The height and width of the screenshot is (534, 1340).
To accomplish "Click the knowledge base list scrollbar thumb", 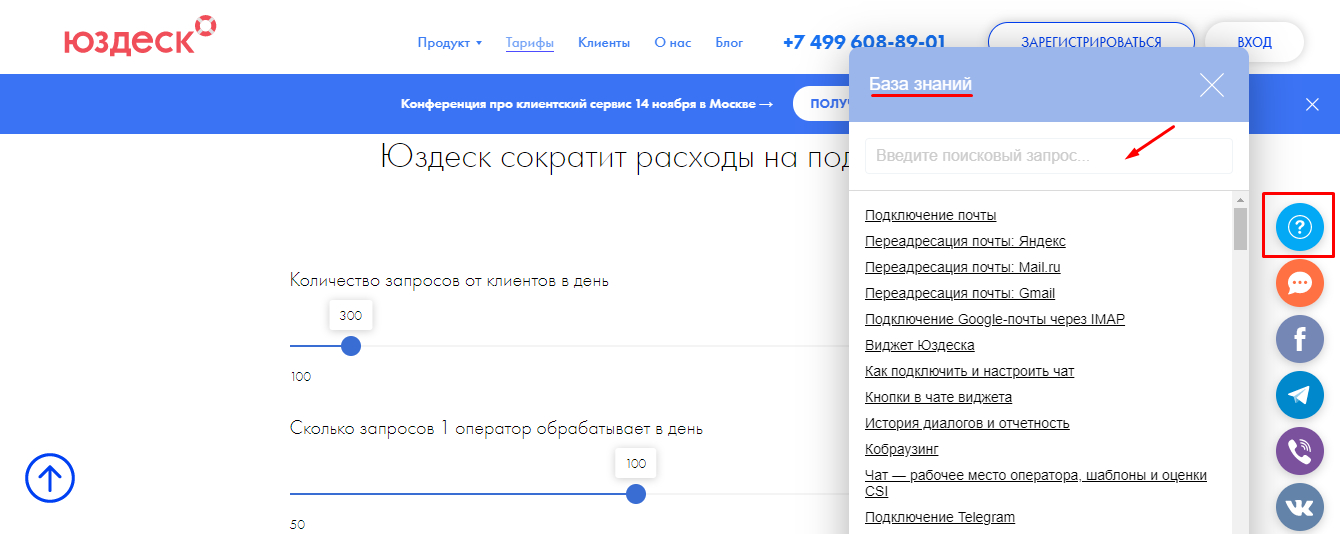I will (x=1240, y=228).
